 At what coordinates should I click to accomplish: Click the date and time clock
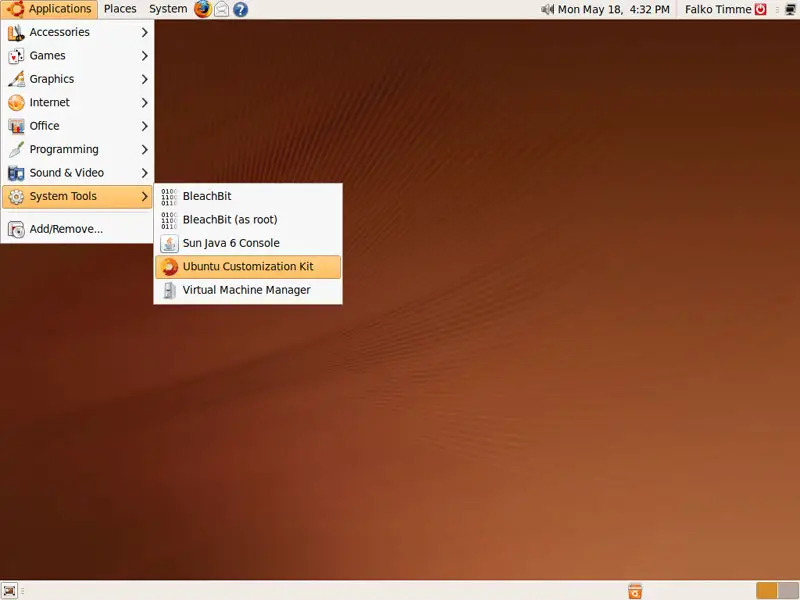click(x=613, y=9)
